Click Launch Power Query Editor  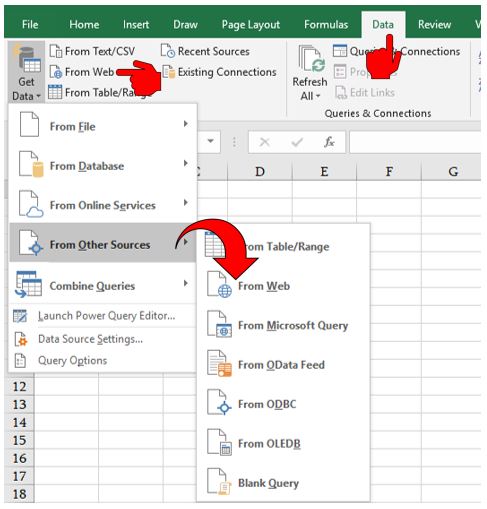point(103,316)
